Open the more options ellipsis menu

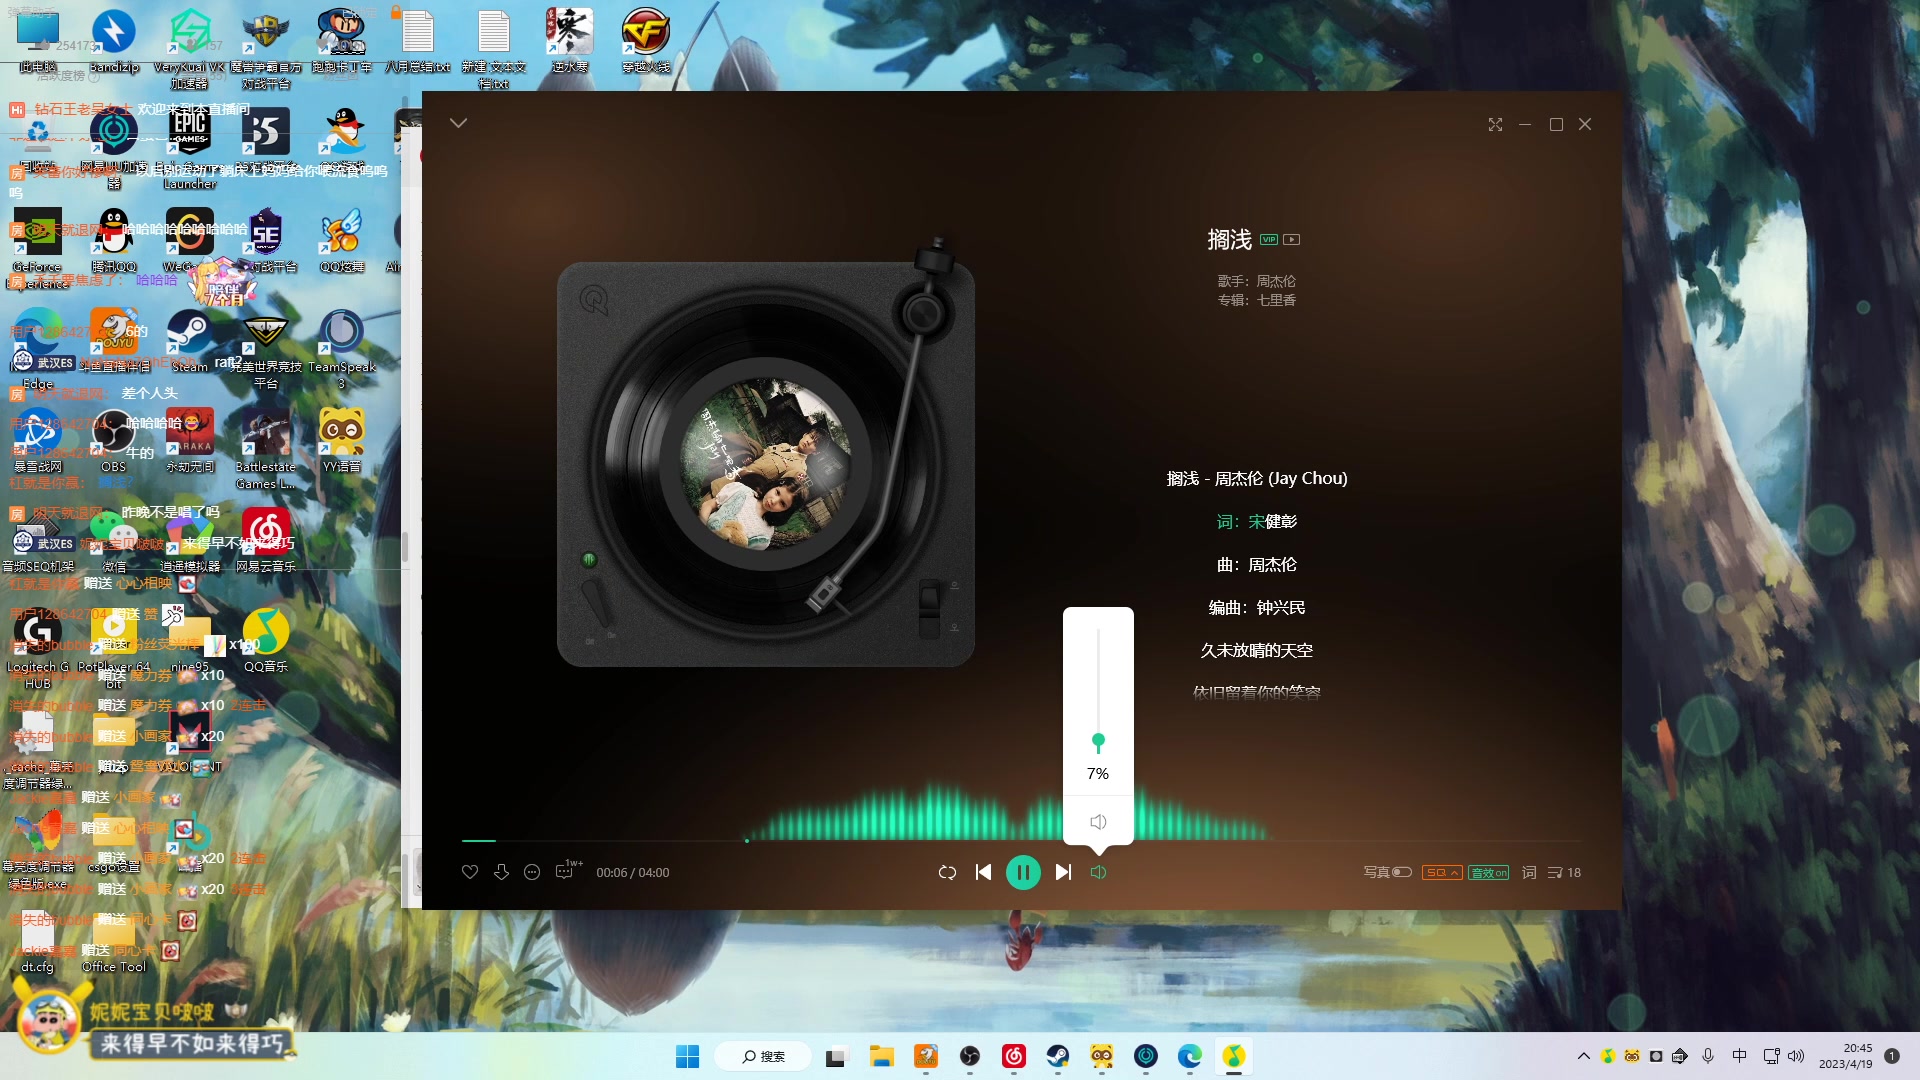532,872
